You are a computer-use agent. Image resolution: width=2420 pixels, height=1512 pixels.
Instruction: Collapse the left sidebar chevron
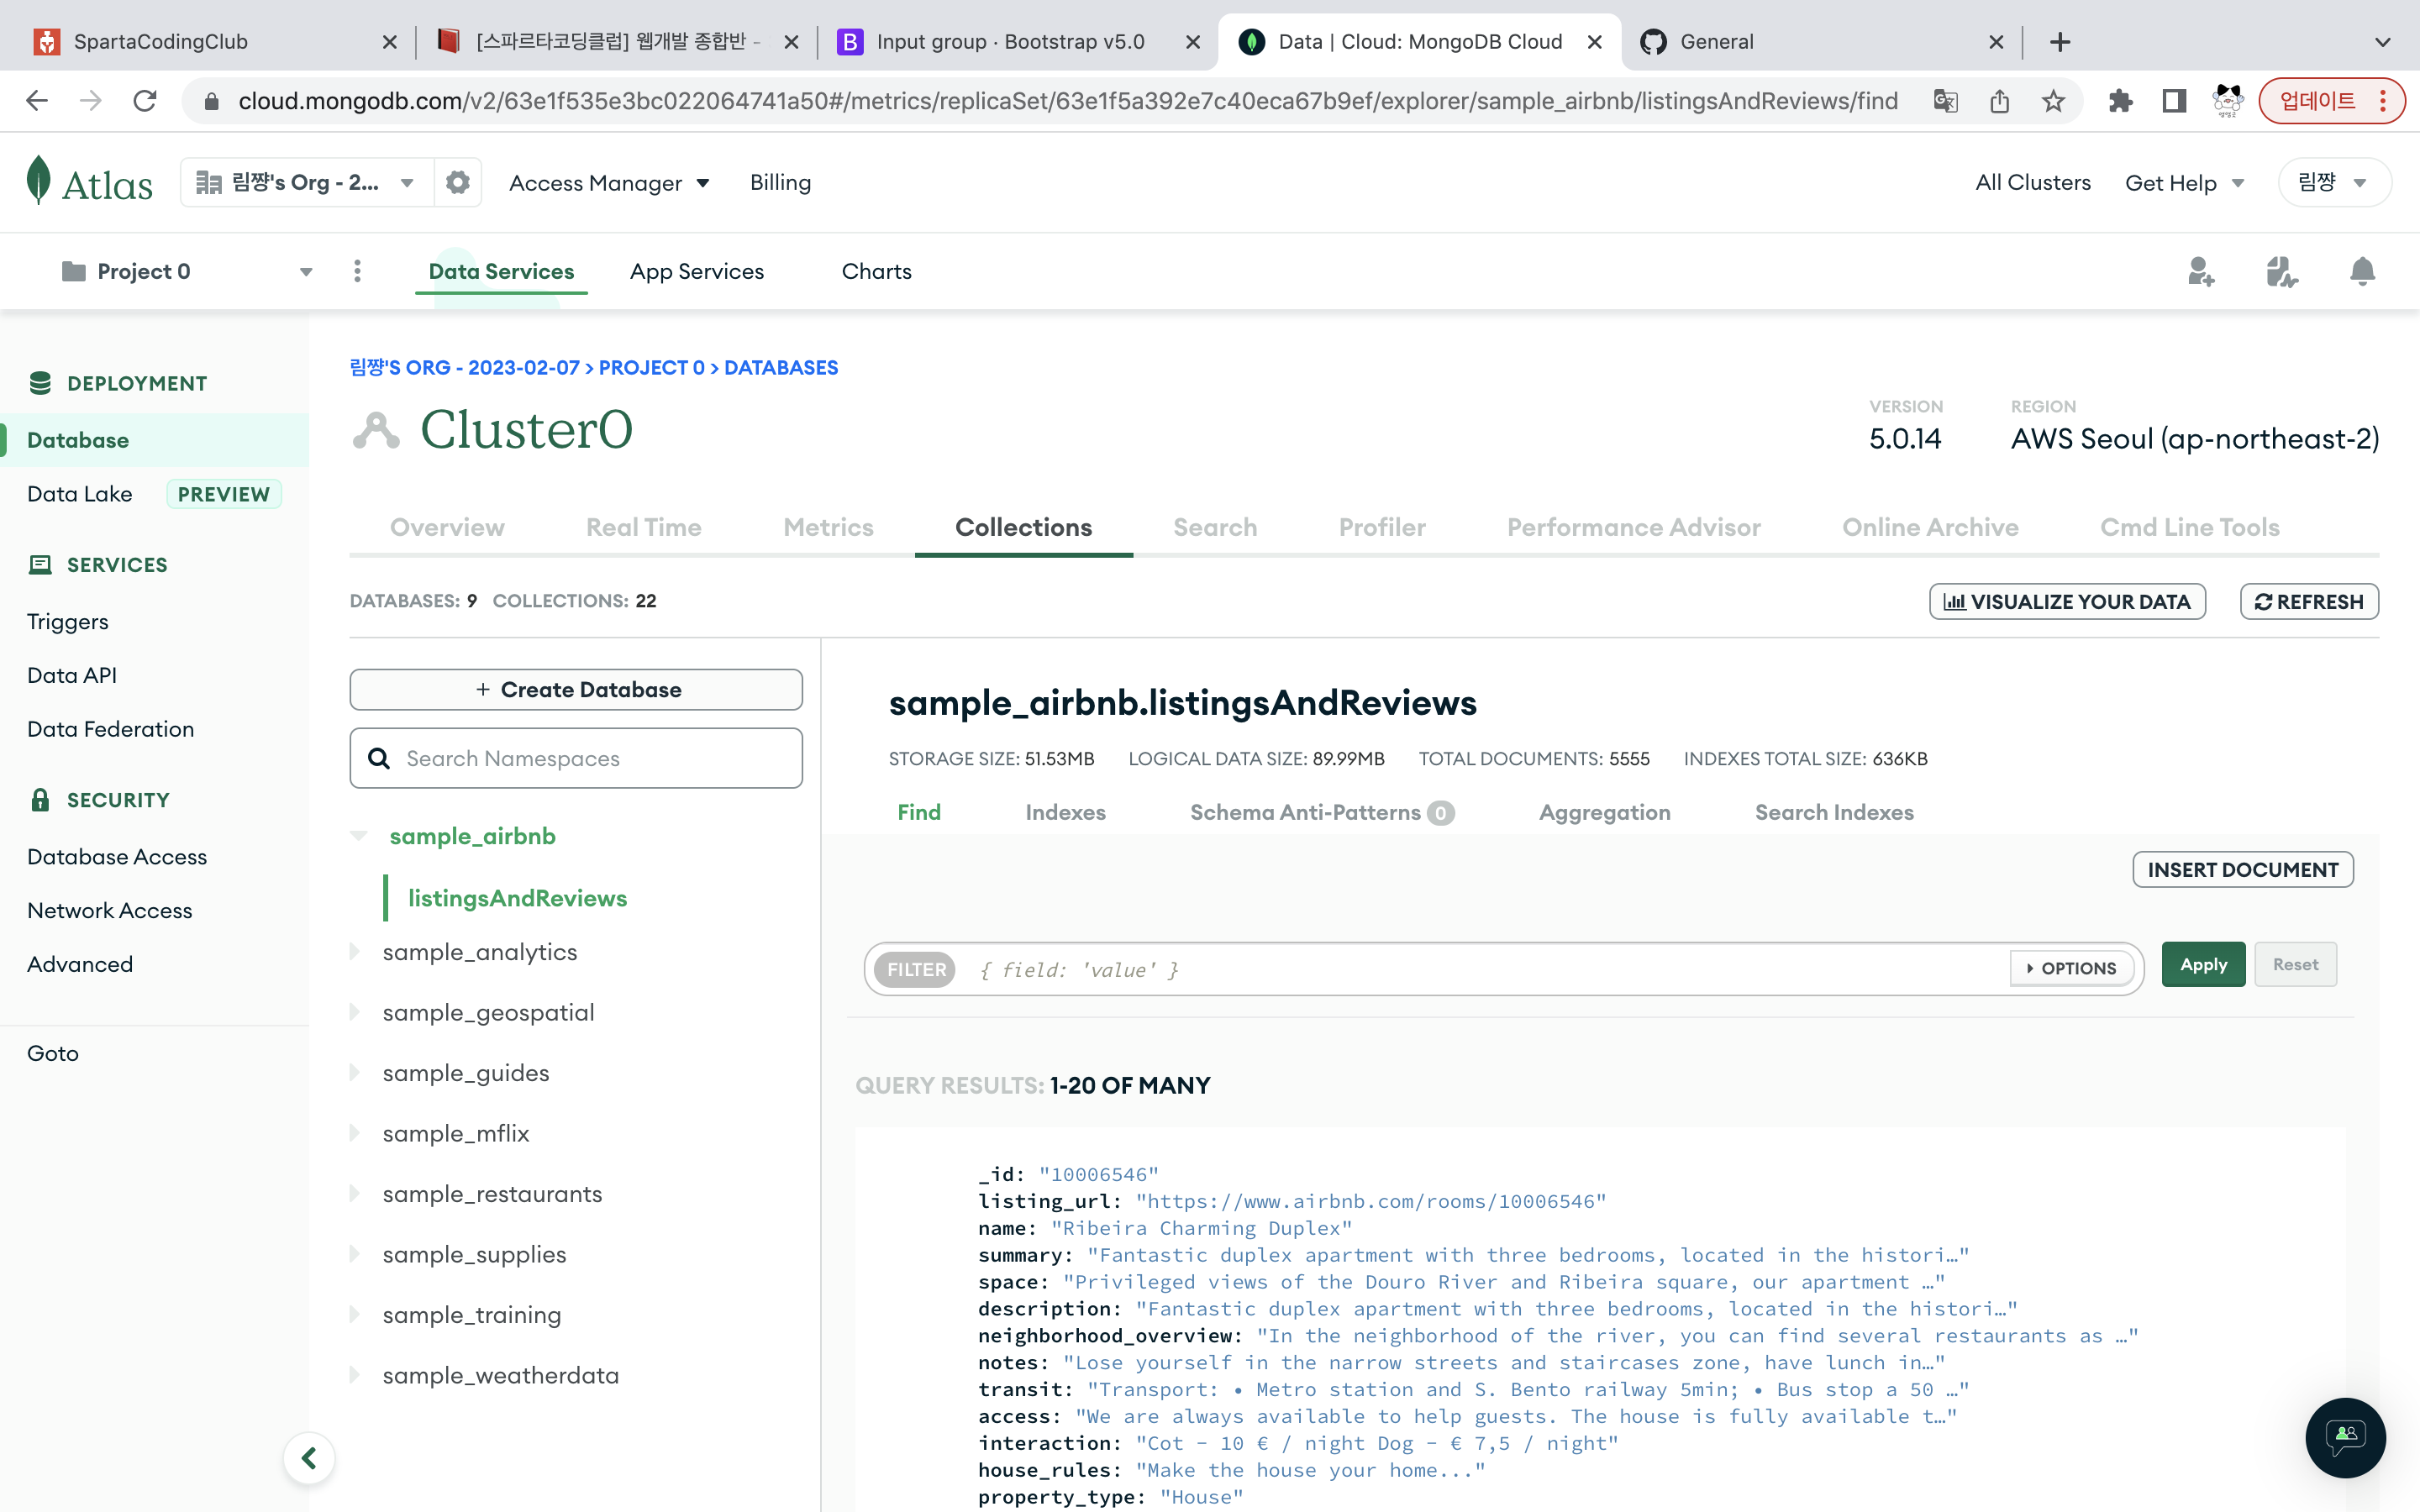[309, 1458]
